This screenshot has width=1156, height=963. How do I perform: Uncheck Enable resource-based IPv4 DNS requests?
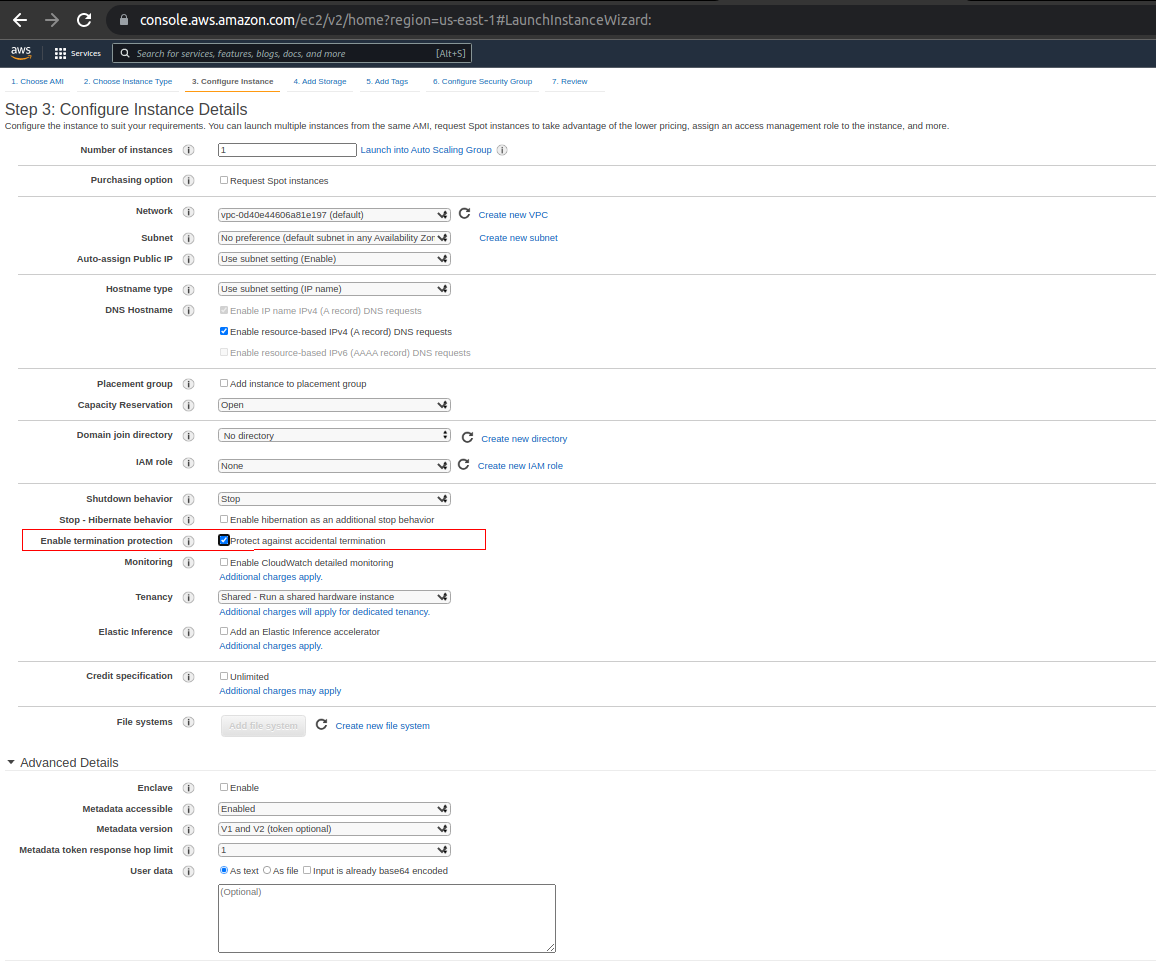tap(224, 331)
